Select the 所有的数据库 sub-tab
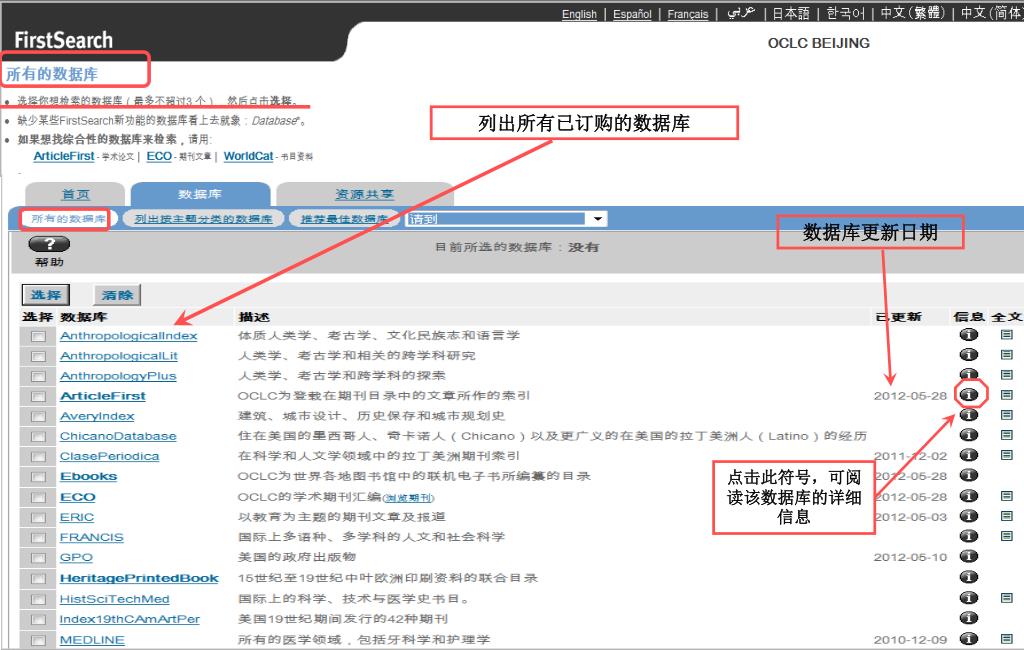This screenshot has height=650, width=1024. click(68, 219)
